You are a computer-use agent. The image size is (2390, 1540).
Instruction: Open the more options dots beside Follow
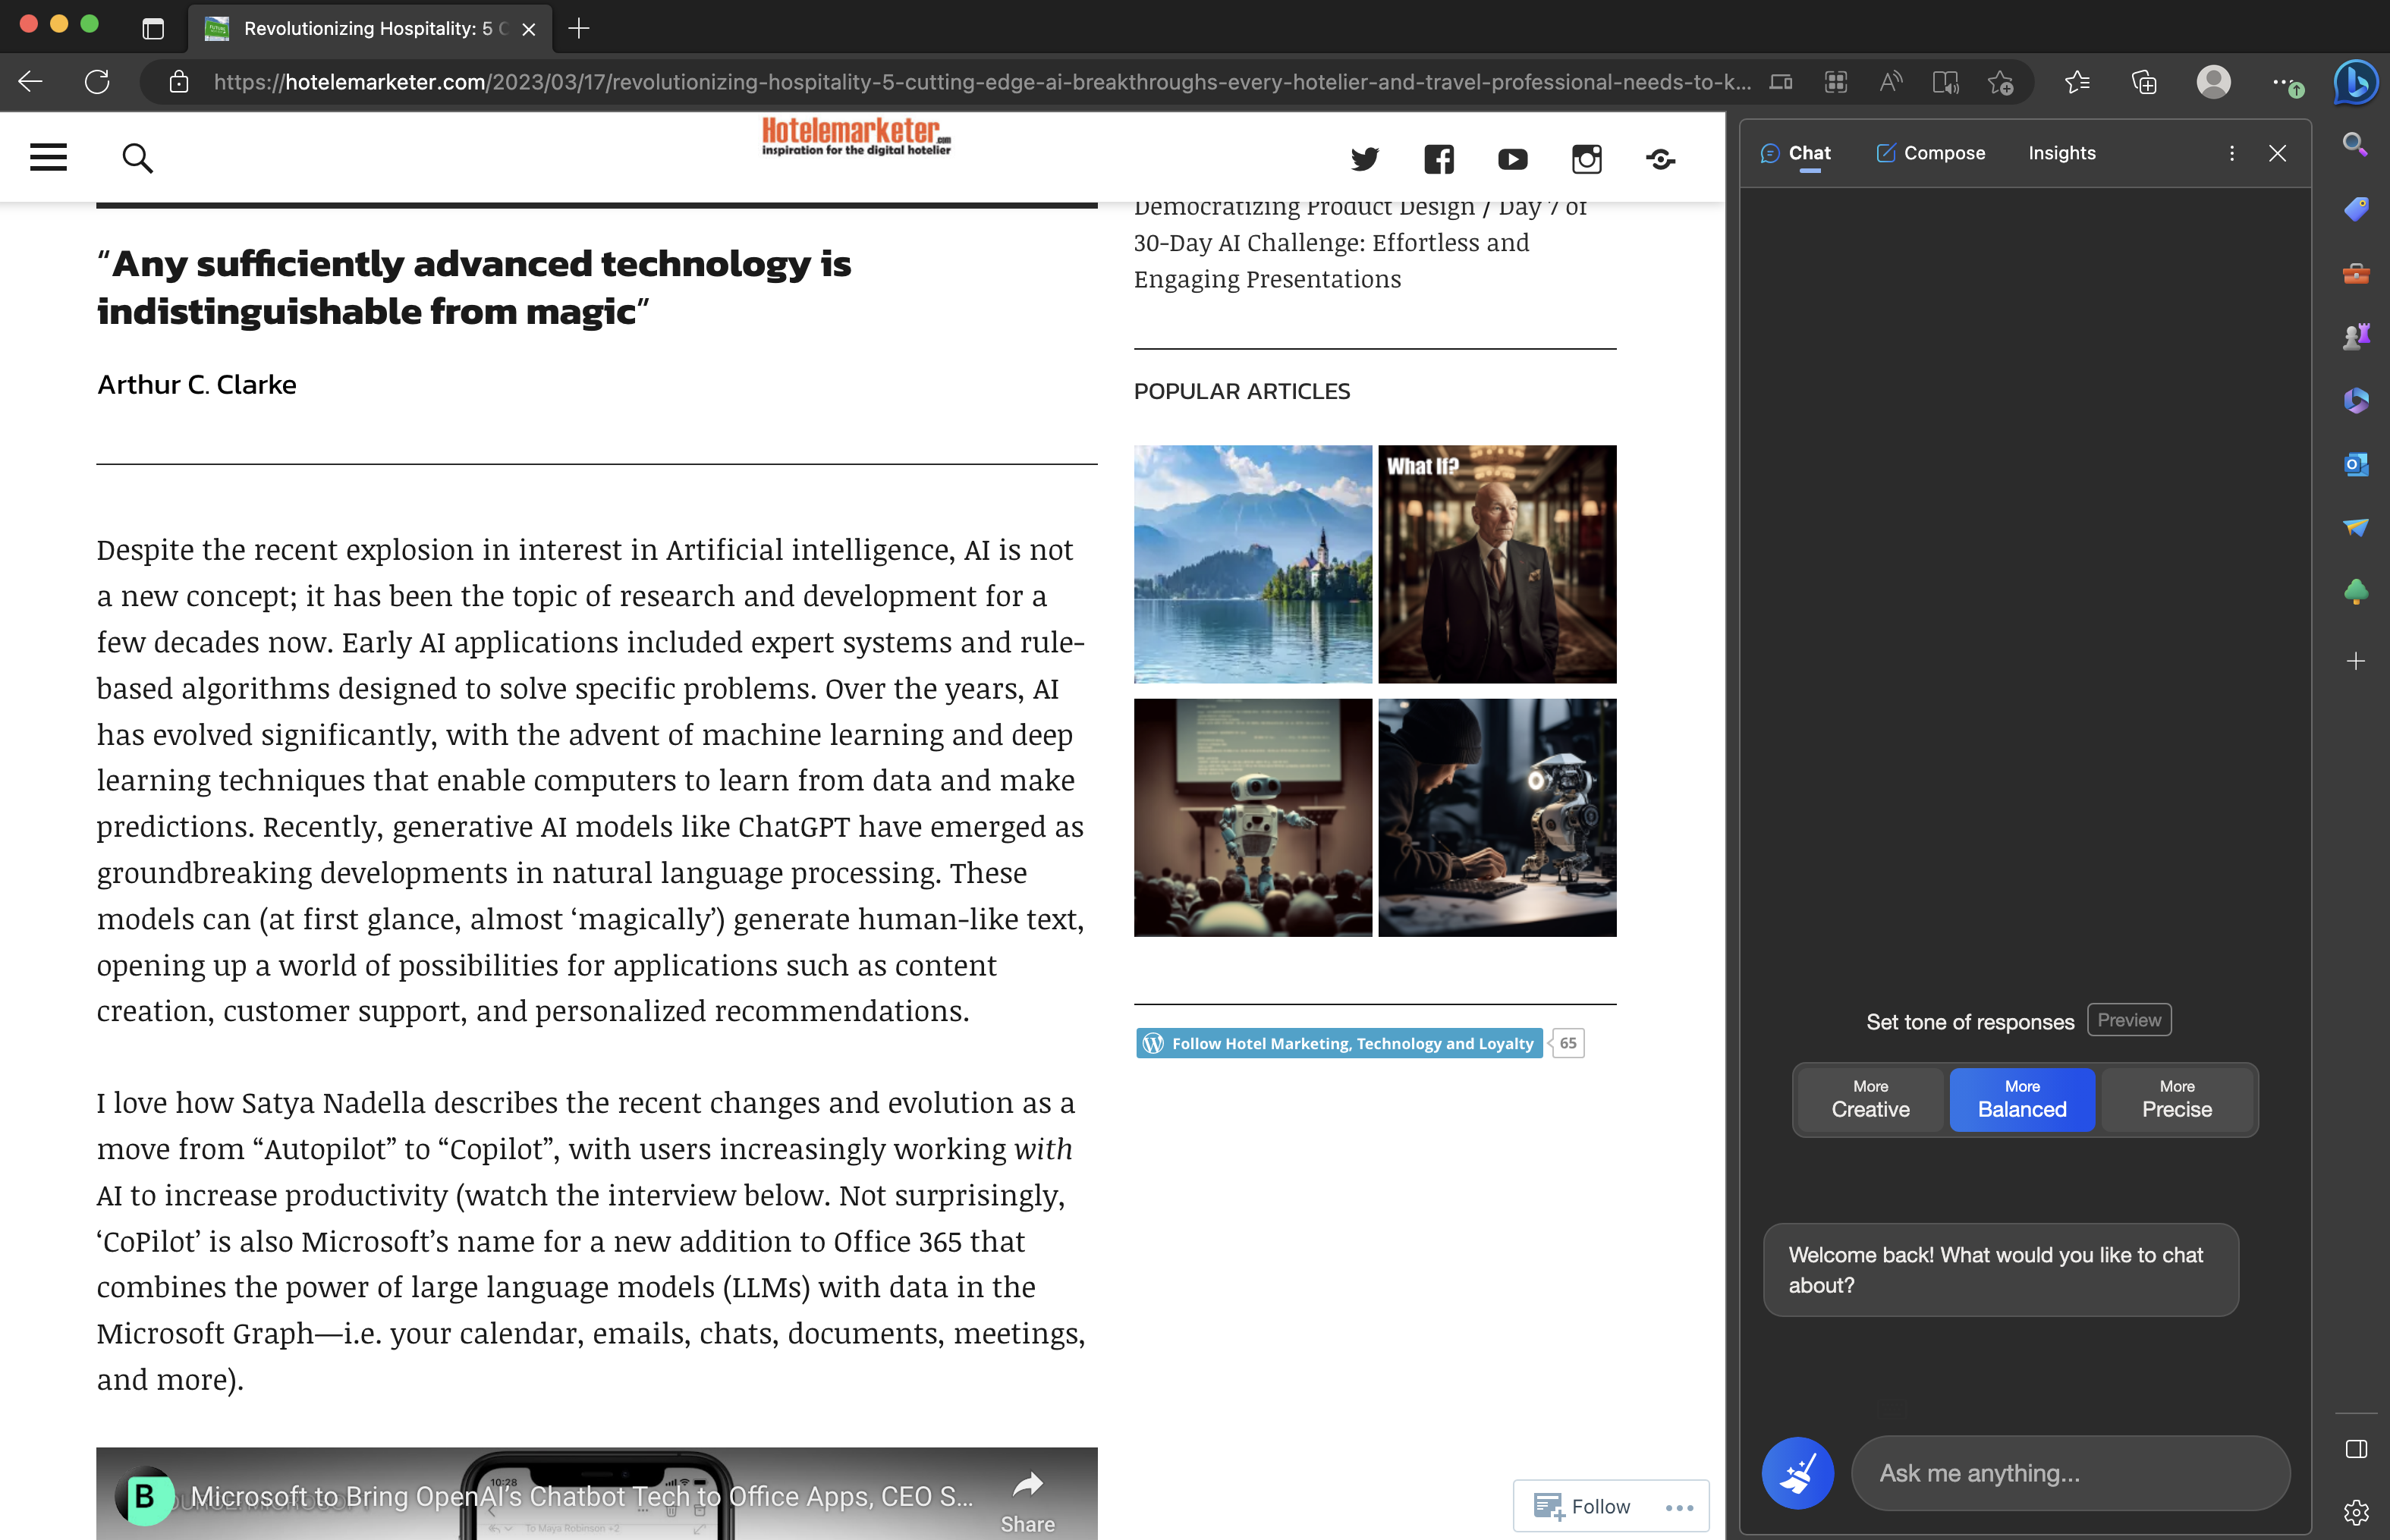(x=1679, y=1507)
